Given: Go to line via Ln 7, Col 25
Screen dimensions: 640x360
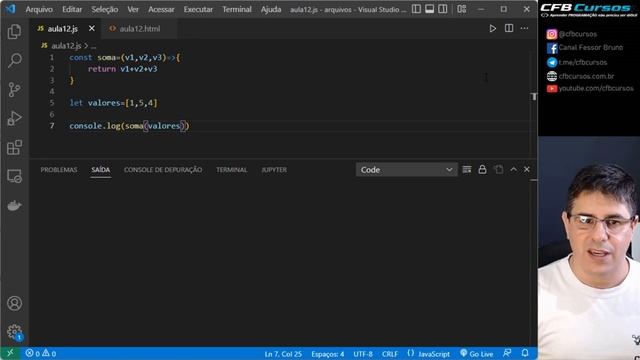Looking at the screenshot, I should pos(283,354).
